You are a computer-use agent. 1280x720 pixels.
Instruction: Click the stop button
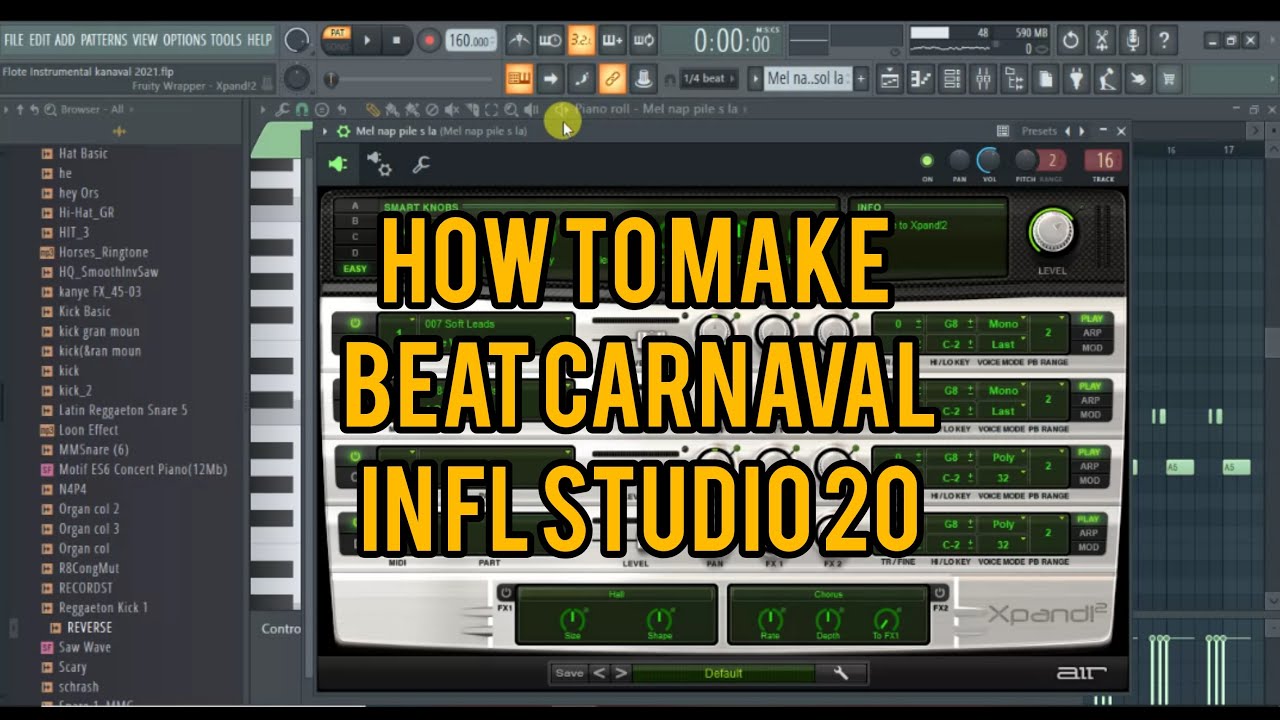pyautogui.click(x=396, y=41)
